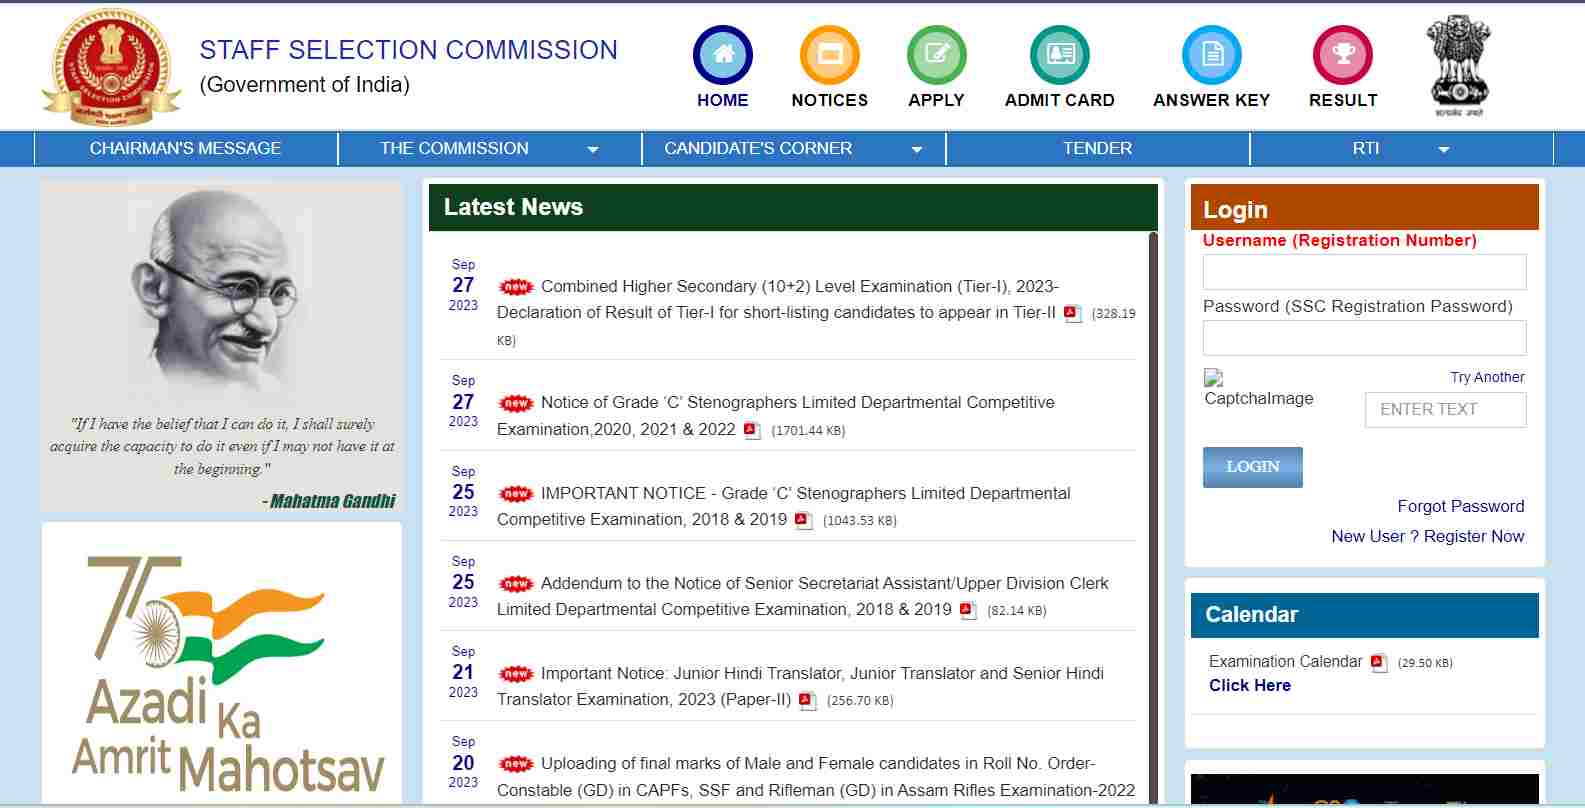Open PDF icon for CHSL Tier-I result

tap(1073, 313)
